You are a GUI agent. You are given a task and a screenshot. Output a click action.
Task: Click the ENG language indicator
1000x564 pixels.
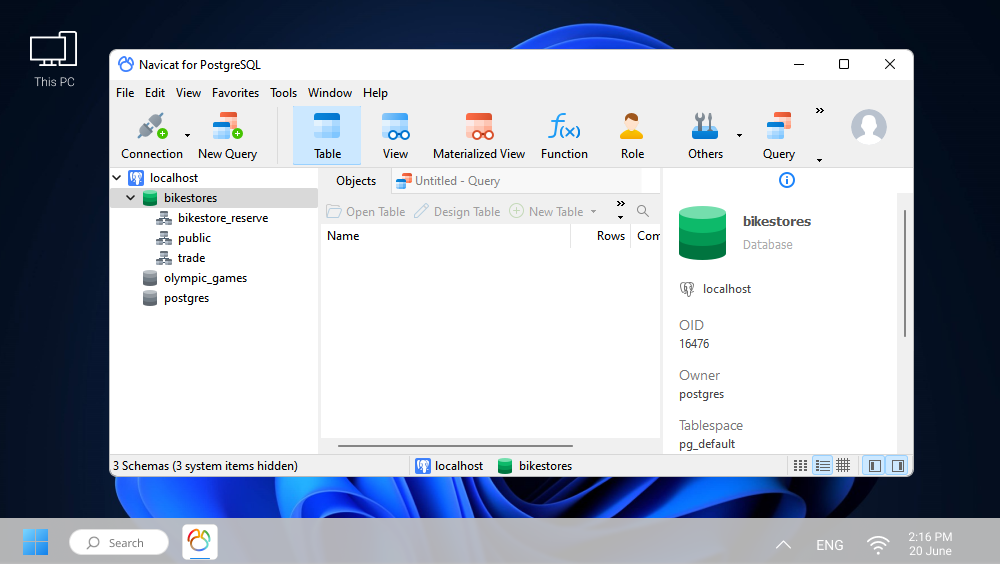pyautogui.click(x=830, y=545)
